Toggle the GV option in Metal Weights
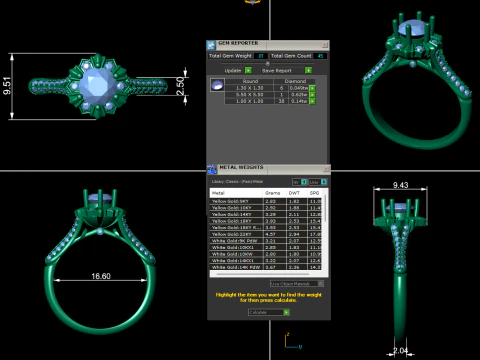The height and width of the screenshot is (360, 480). (x=300, y=182)
